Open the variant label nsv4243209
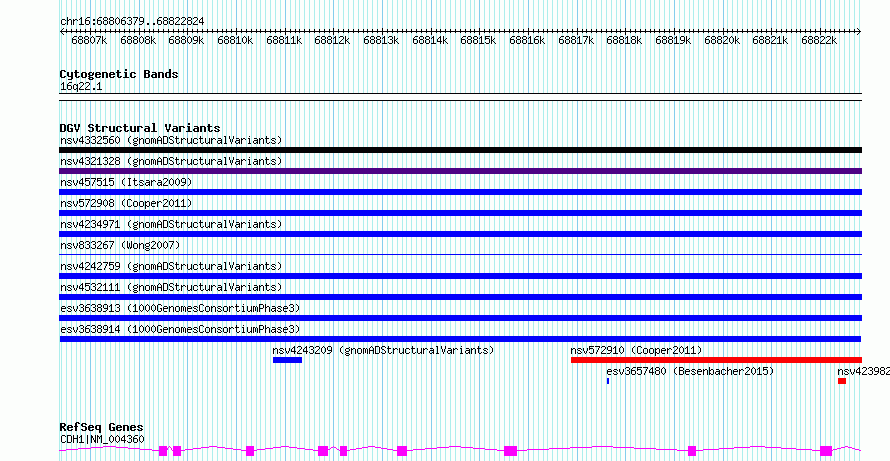This screenshot has width=890, height=461. [x=383, y=350]
